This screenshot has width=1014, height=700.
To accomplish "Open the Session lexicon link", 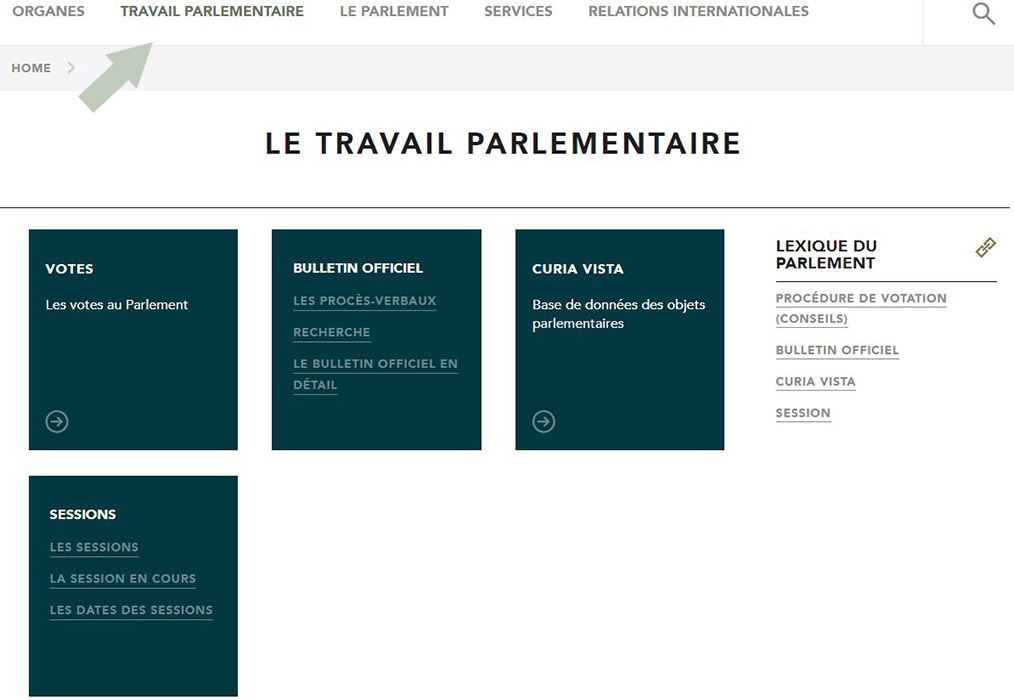I will 803,413.
